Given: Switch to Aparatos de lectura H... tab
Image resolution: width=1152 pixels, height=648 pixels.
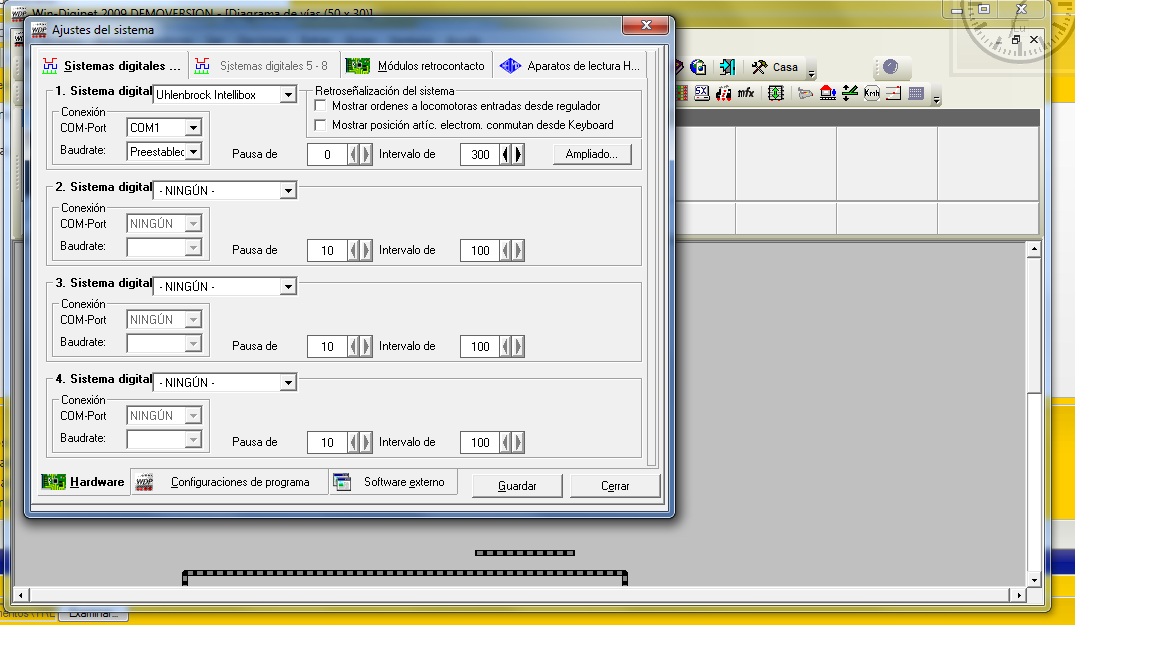Looking at the screenshot, I should (569, 66).
